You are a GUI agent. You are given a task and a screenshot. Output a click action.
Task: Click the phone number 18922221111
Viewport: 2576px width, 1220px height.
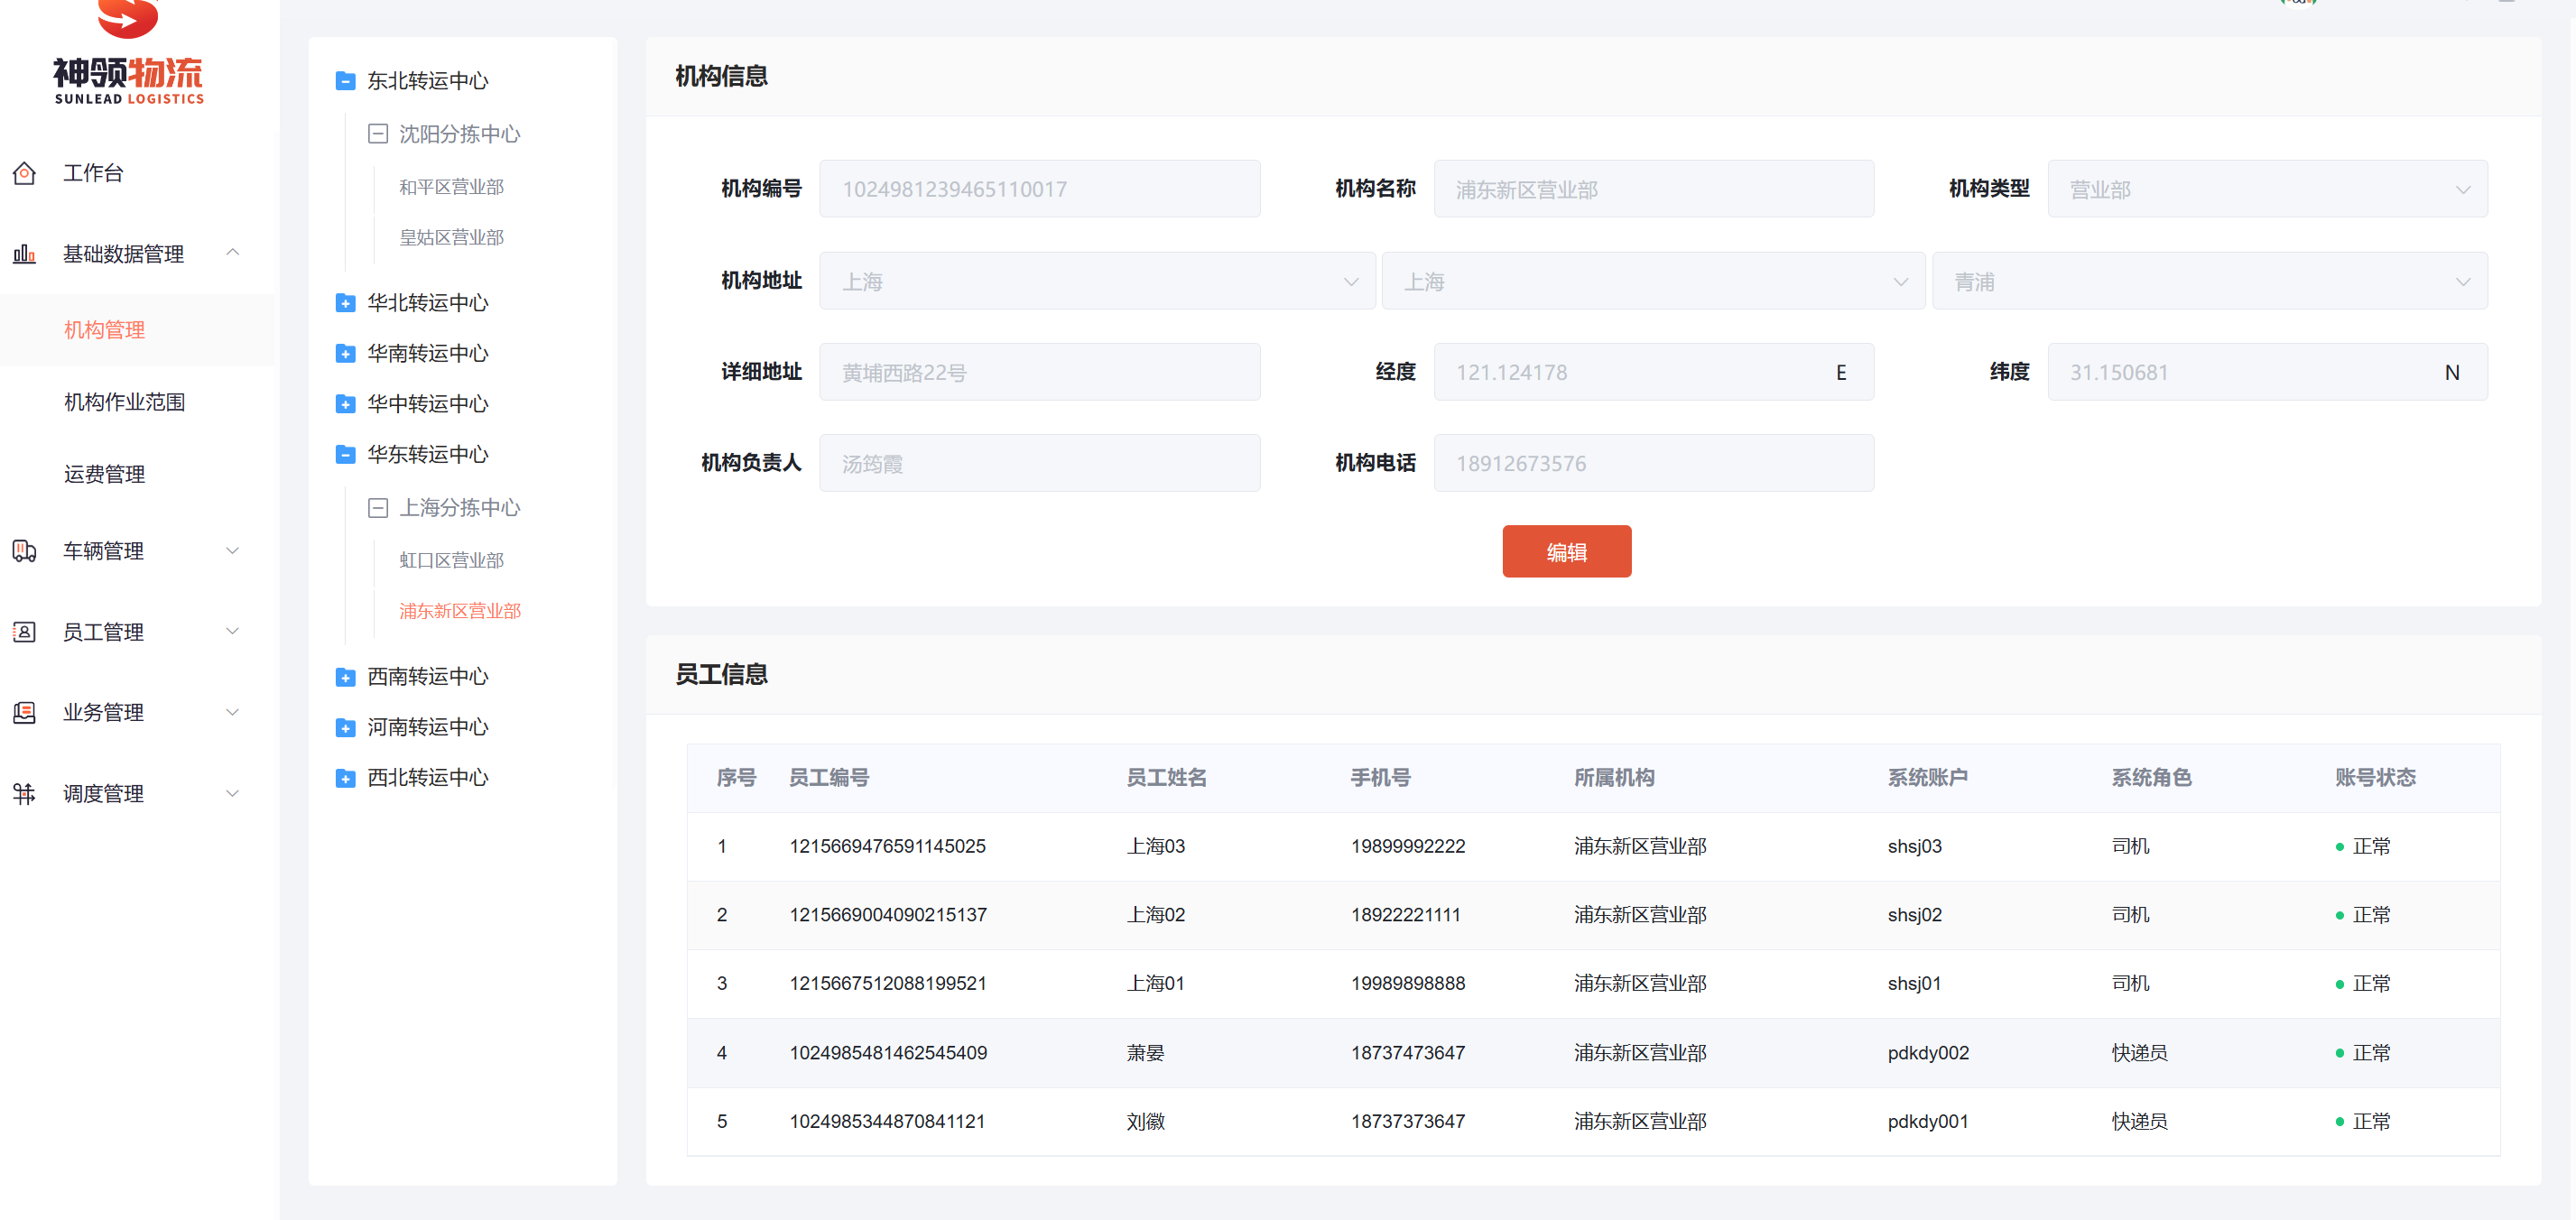click(x=1405, y=915)
